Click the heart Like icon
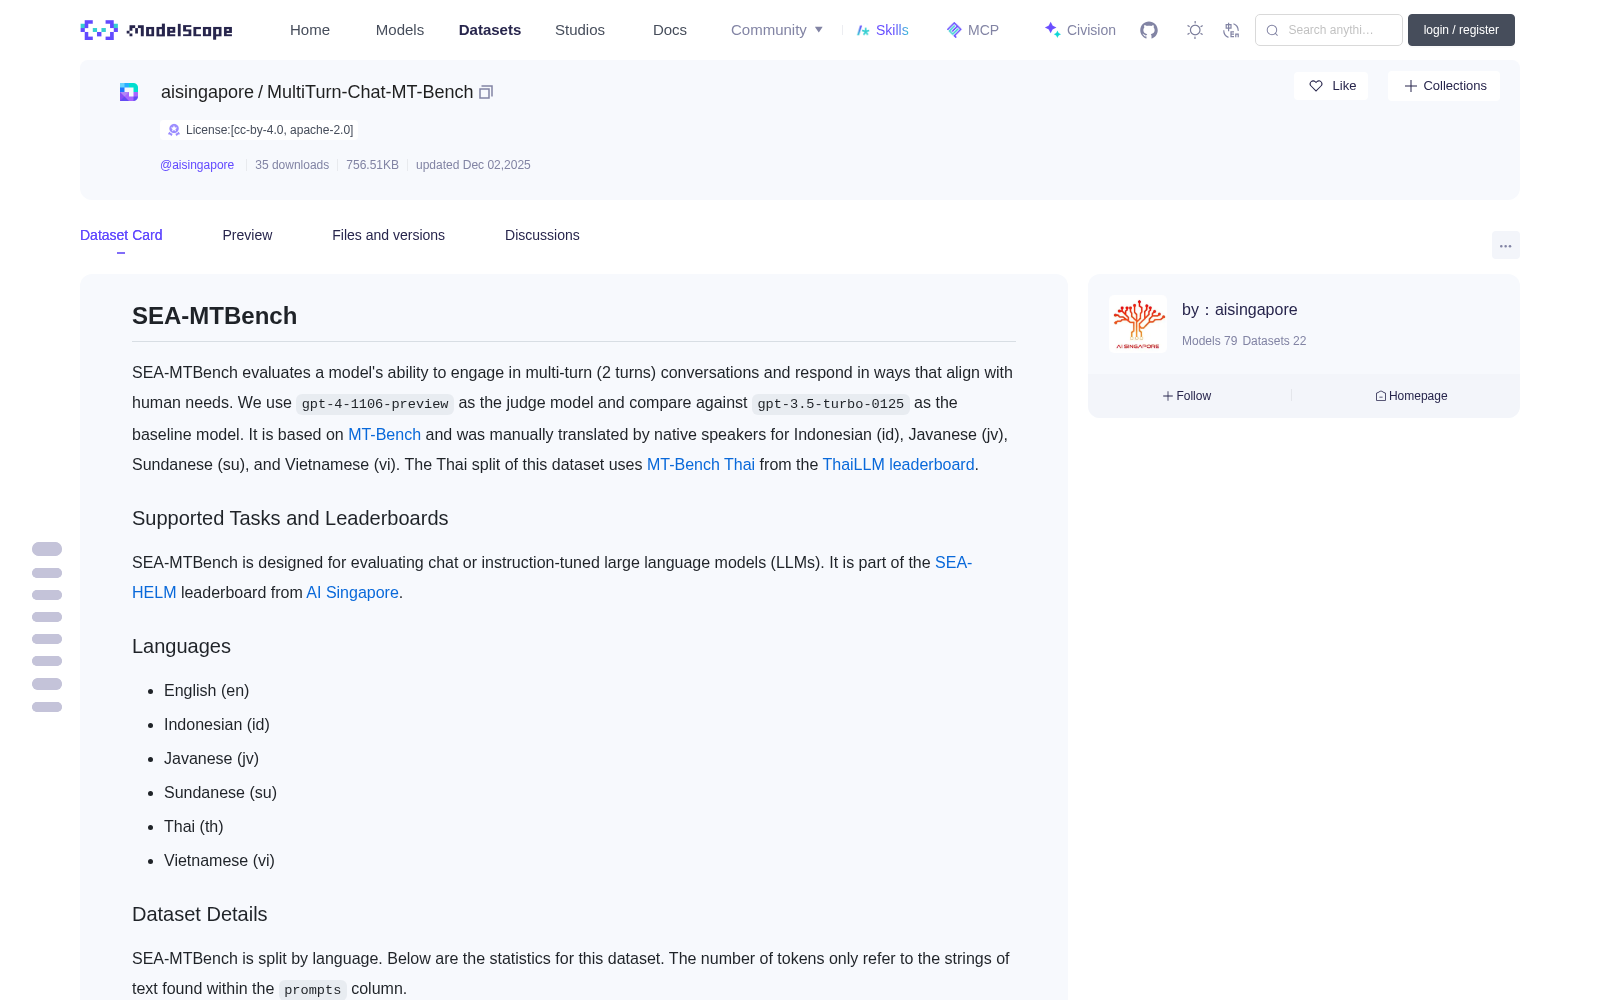1600x1000 pixels. click(x=1316, y=86)
